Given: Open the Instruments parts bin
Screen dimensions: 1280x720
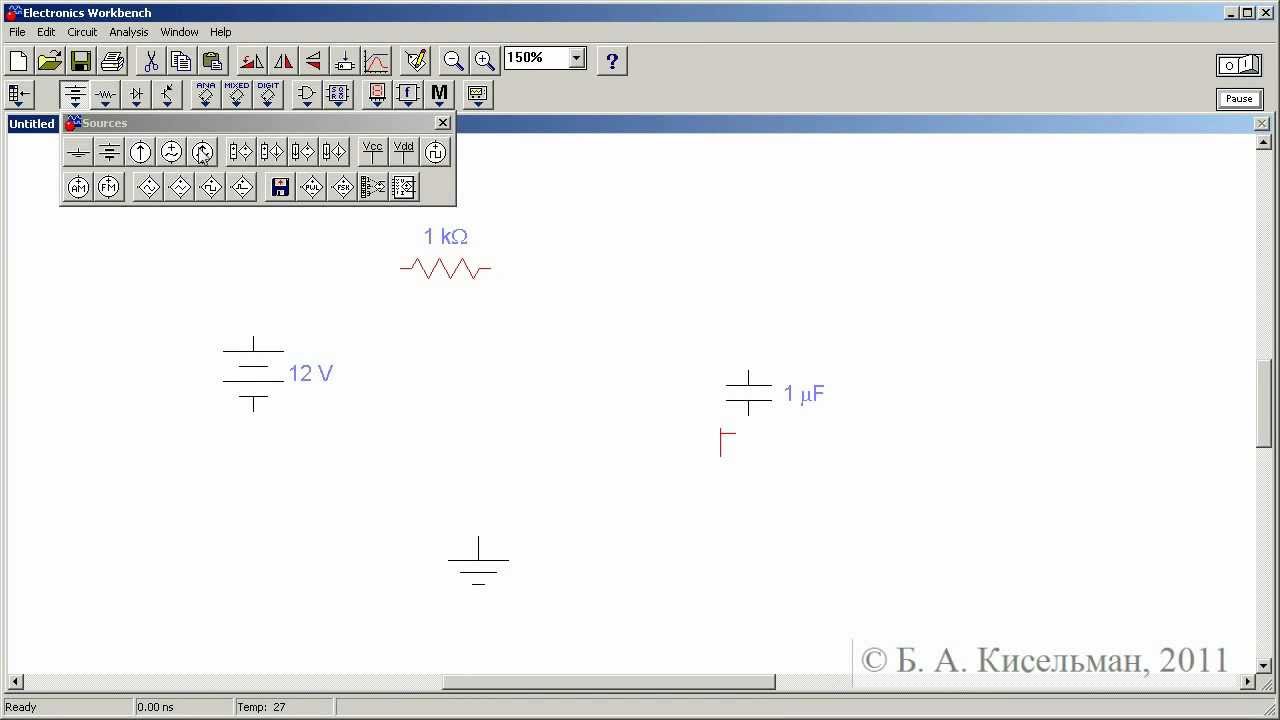Looking at the screenshot, I should coord(477,95).
